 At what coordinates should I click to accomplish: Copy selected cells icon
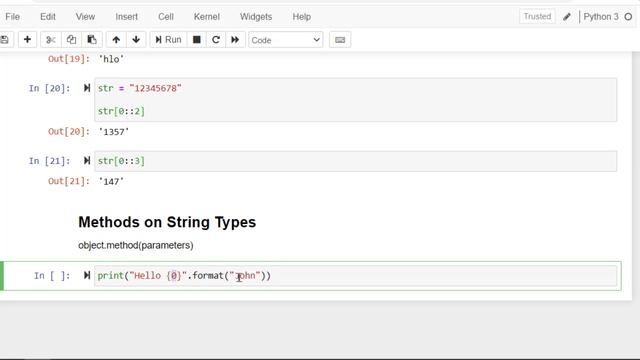71,40
